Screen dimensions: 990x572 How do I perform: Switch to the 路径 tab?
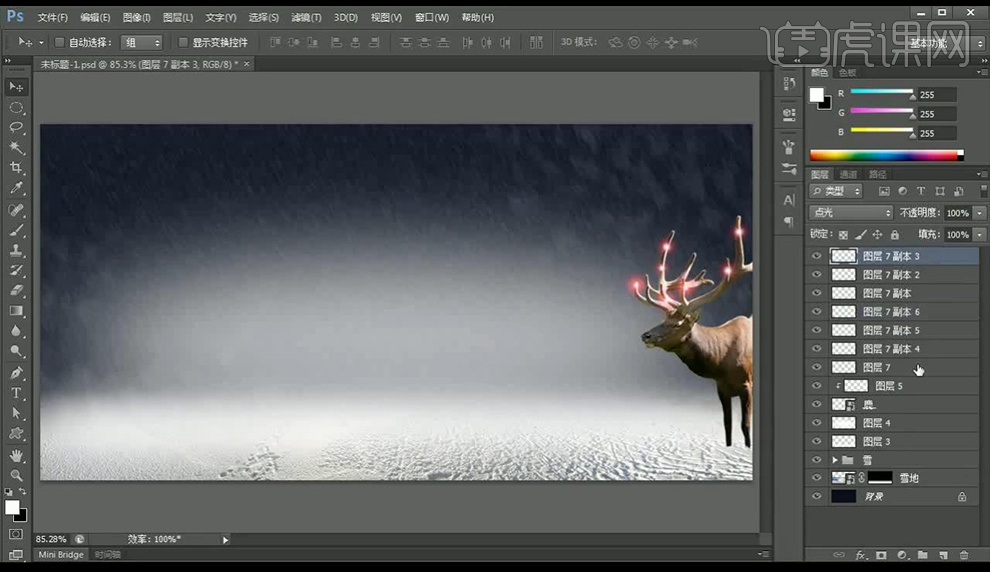pos(878,174)
